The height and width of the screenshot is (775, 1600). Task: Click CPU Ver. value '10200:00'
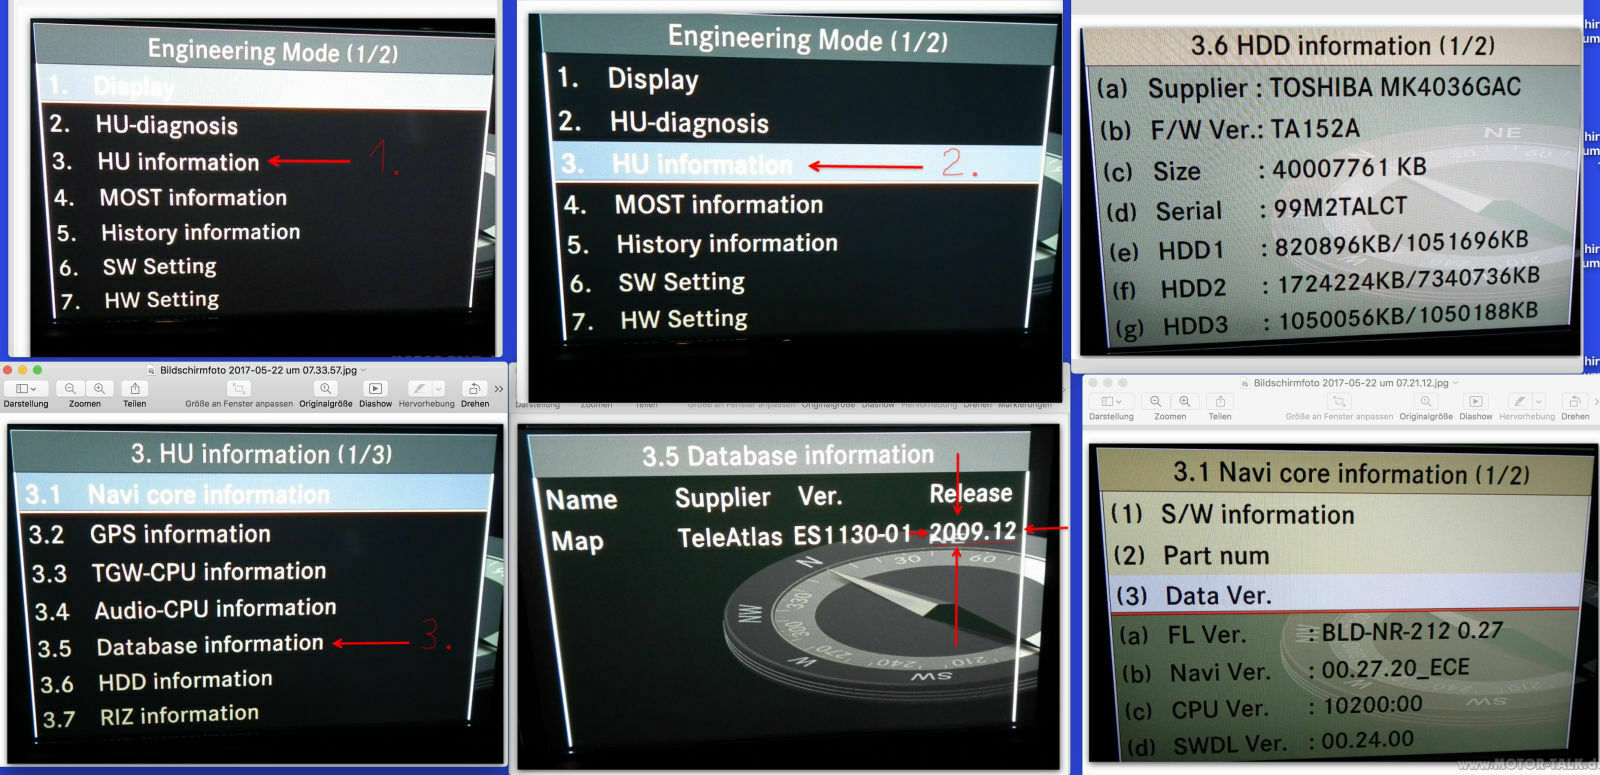tap(1372, 705)
